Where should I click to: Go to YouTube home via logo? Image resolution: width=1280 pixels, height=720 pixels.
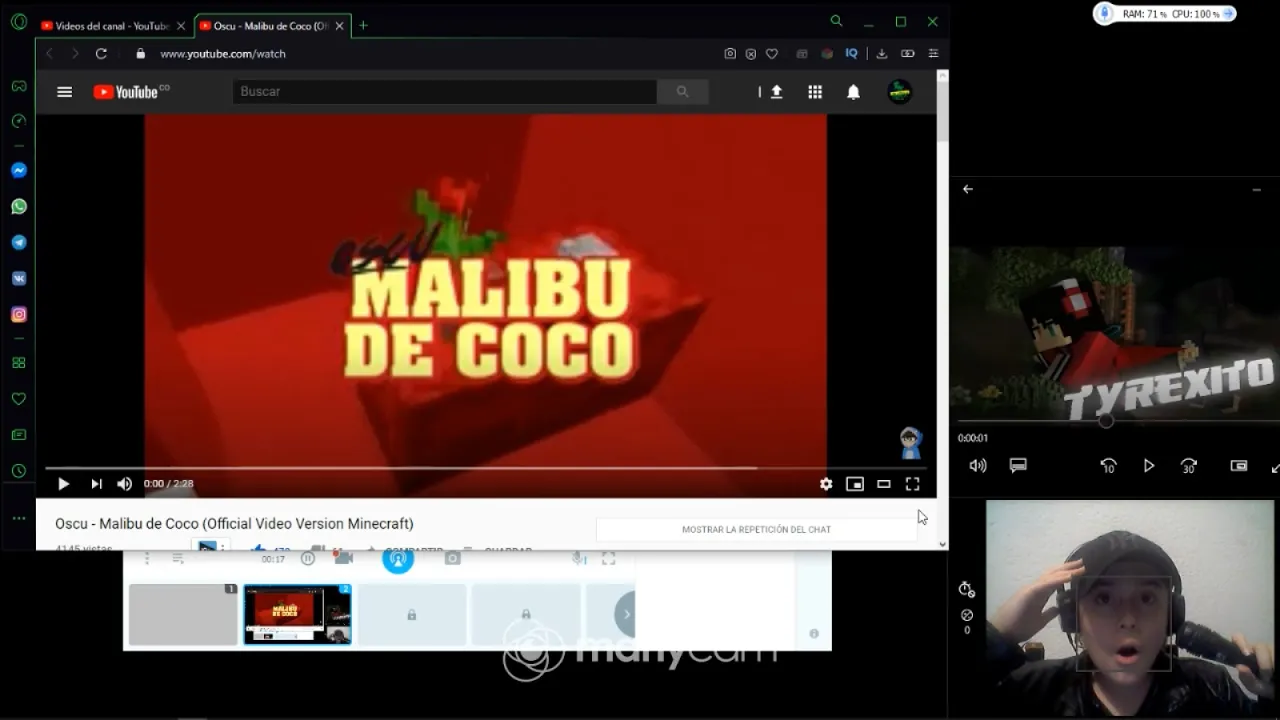(131, 92)
